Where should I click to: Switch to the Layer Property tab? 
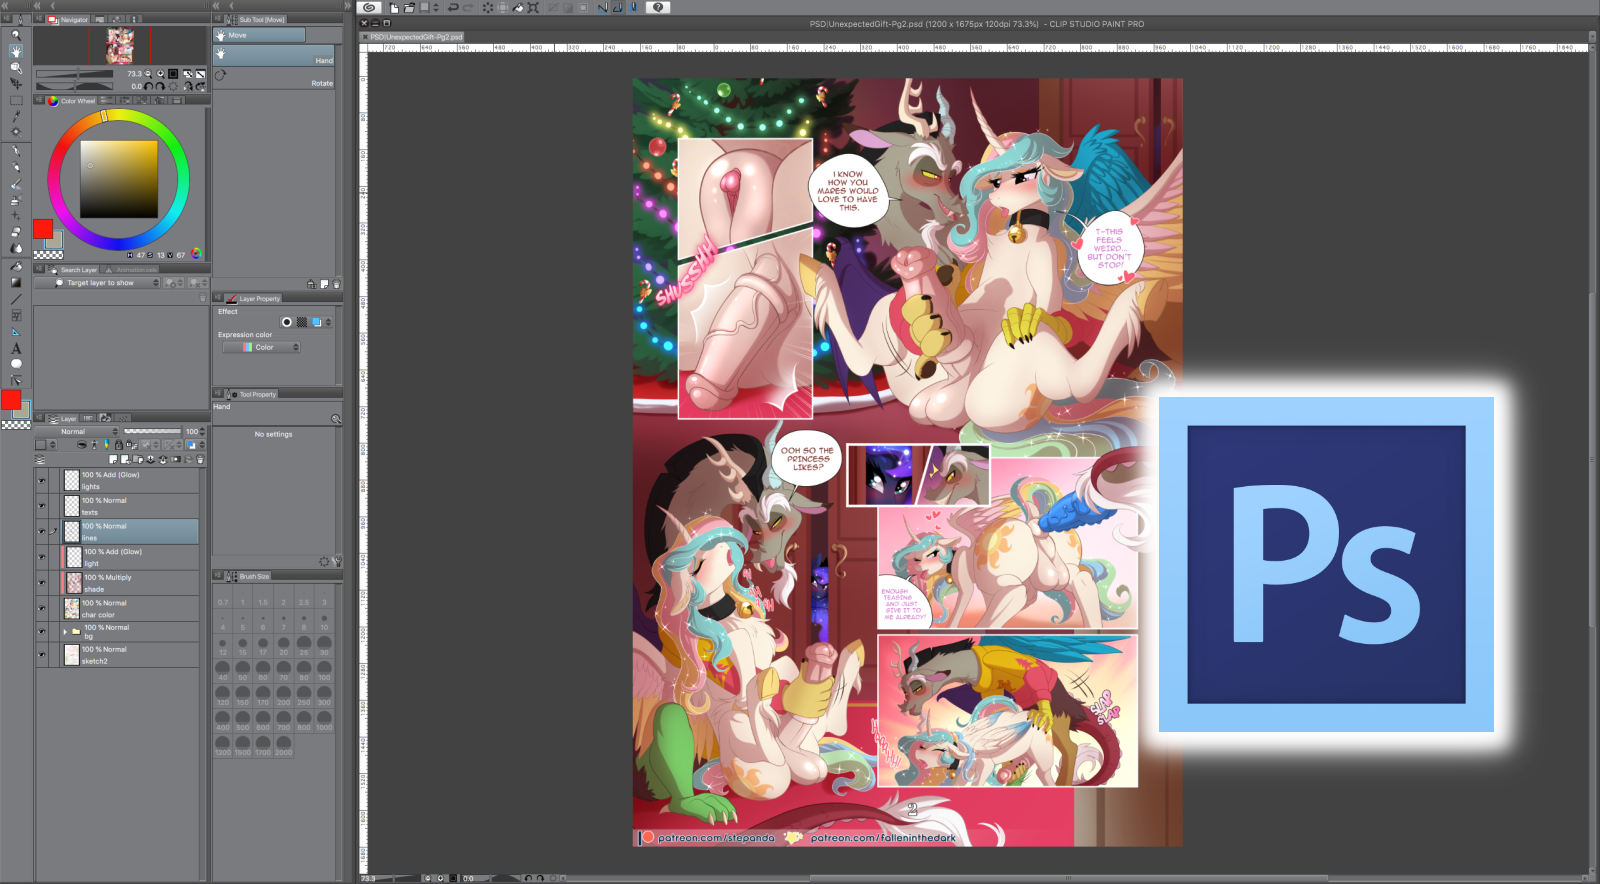click(x=254, y=298)
